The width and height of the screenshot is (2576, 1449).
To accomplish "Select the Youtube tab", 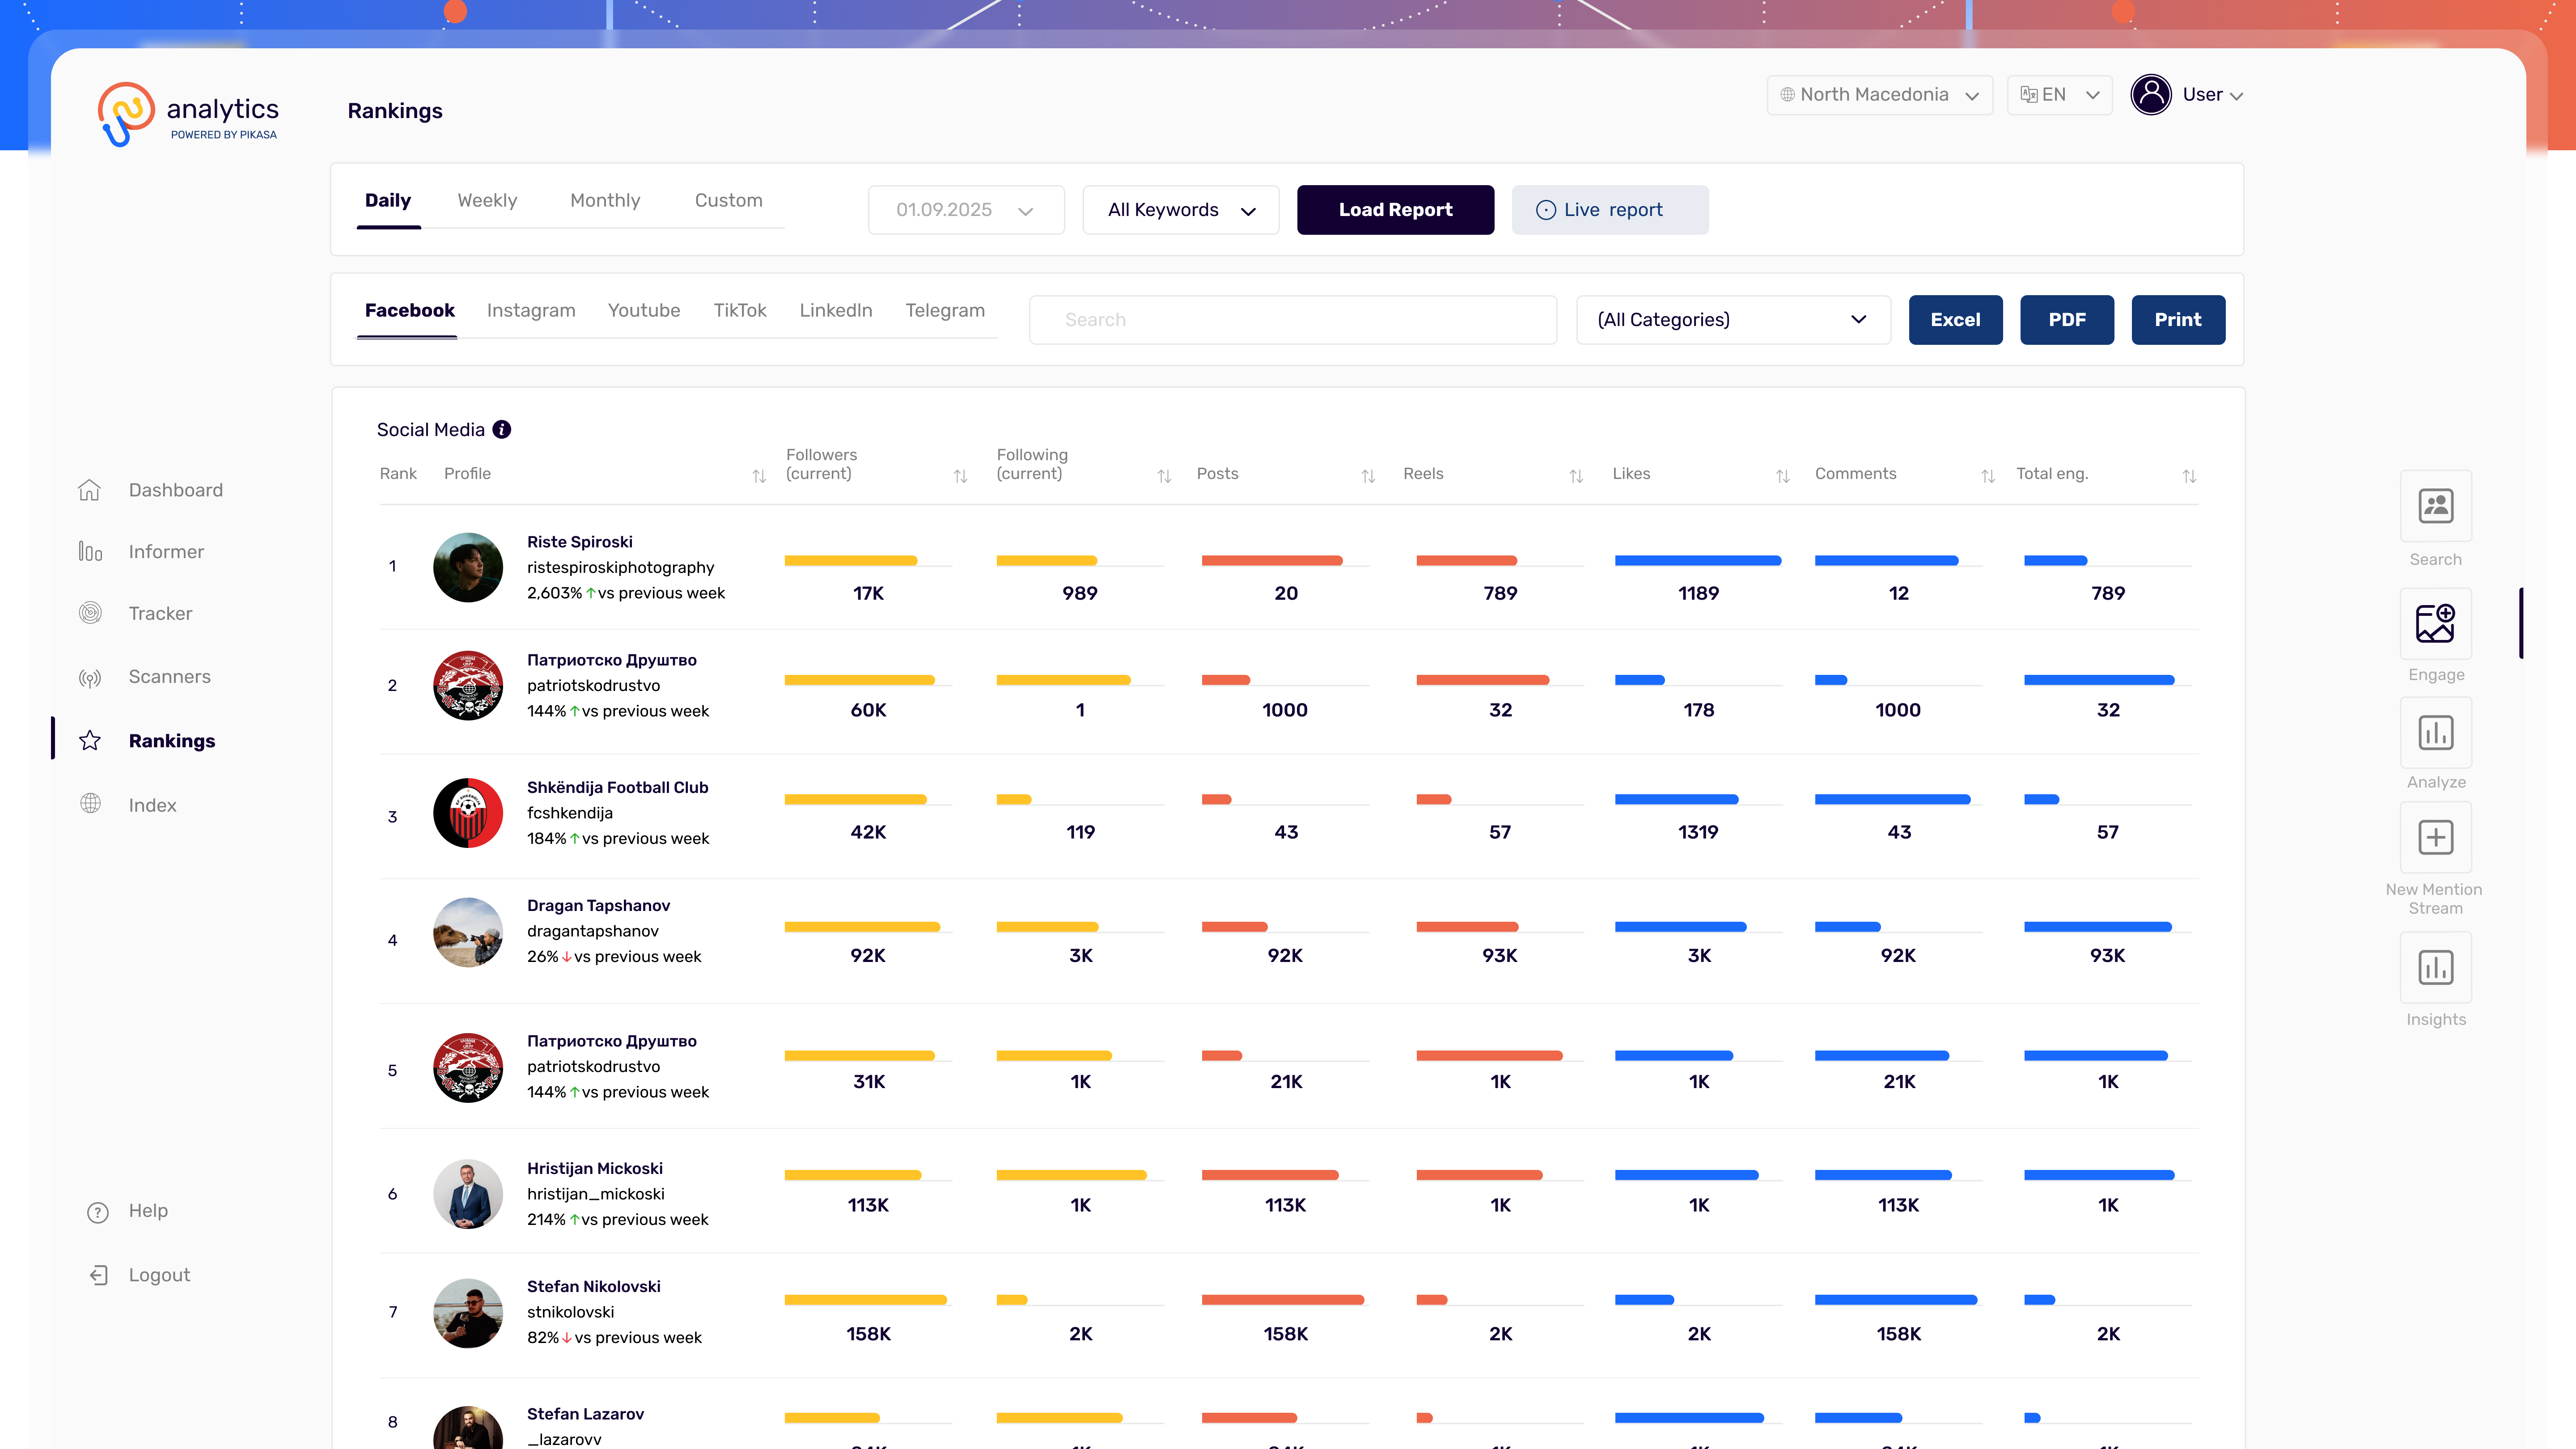I will (644, 311).
